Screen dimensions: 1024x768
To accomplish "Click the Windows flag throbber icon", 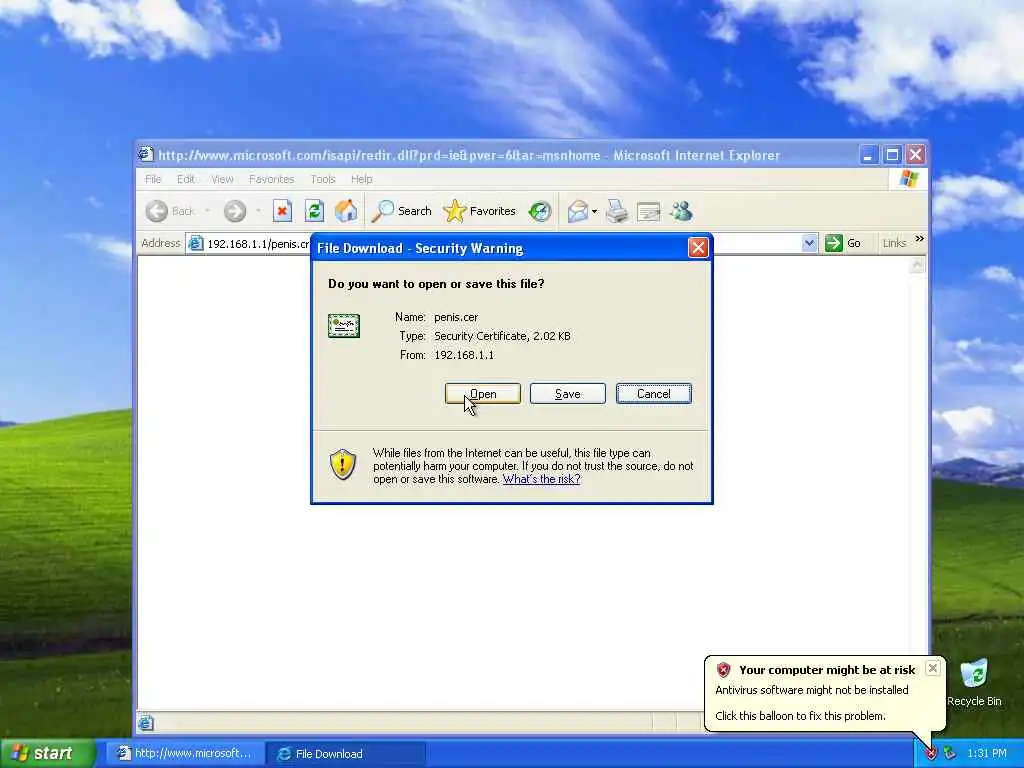I will point(908,178).
